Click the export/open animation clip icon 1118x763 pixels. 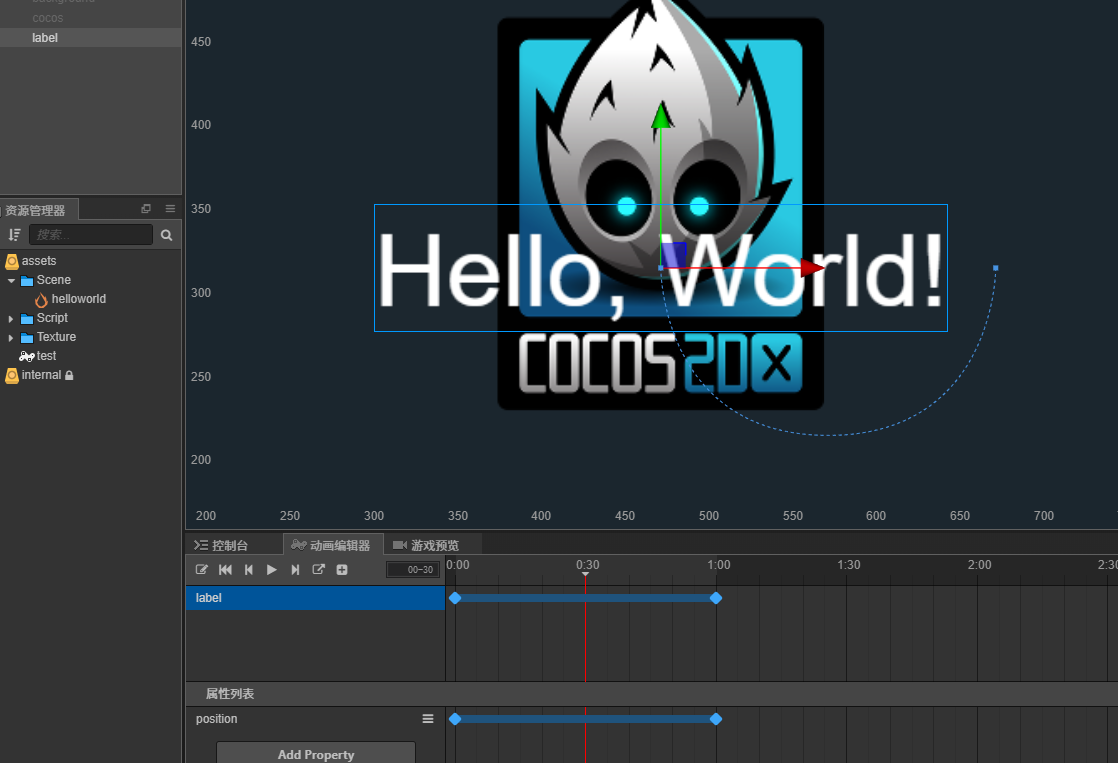point(319,569)
